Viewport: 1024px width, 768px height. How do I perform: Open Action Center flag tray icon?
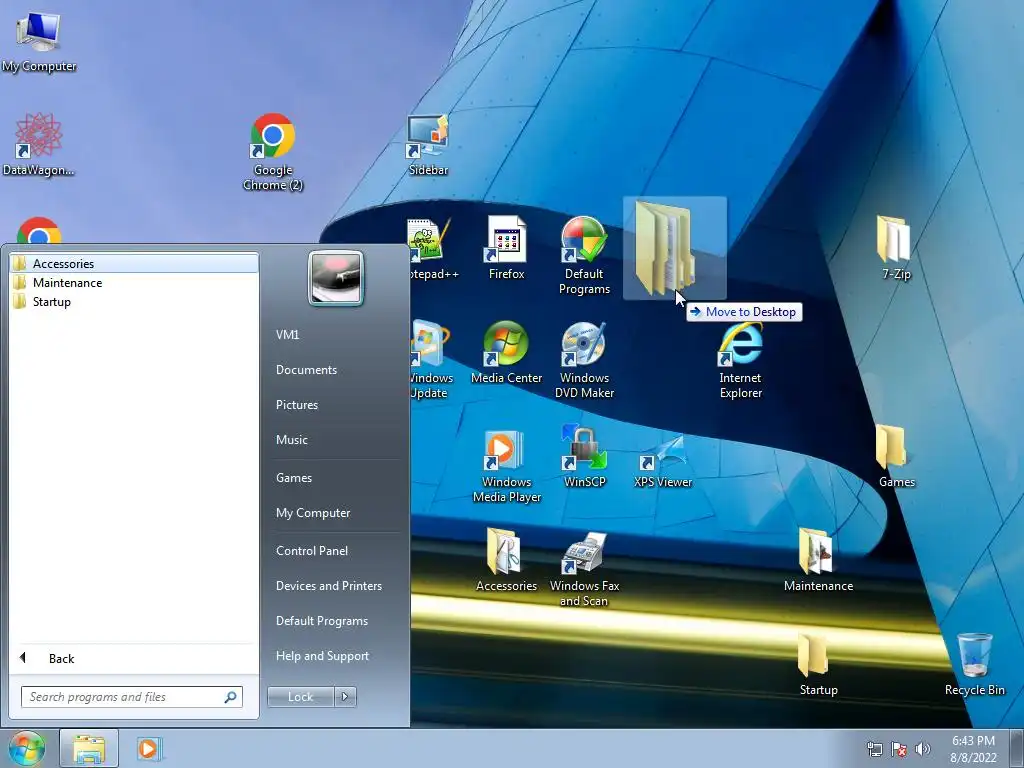899,749
